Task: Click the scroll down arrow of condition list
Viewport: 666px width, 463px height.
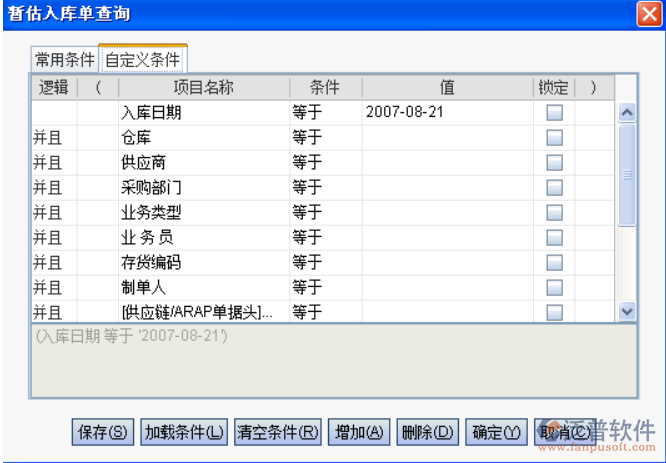Action: coord(628,312)
